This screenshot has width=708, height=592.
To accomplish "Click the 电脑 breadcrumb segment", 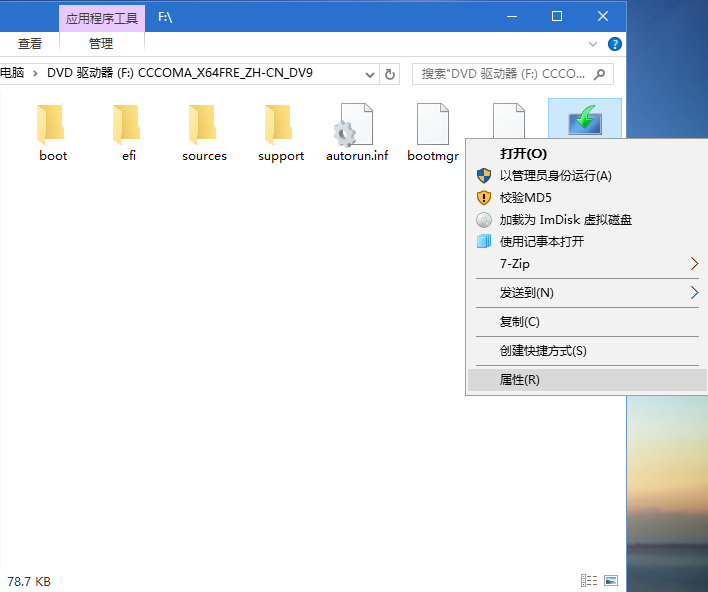I will [12, 73].
